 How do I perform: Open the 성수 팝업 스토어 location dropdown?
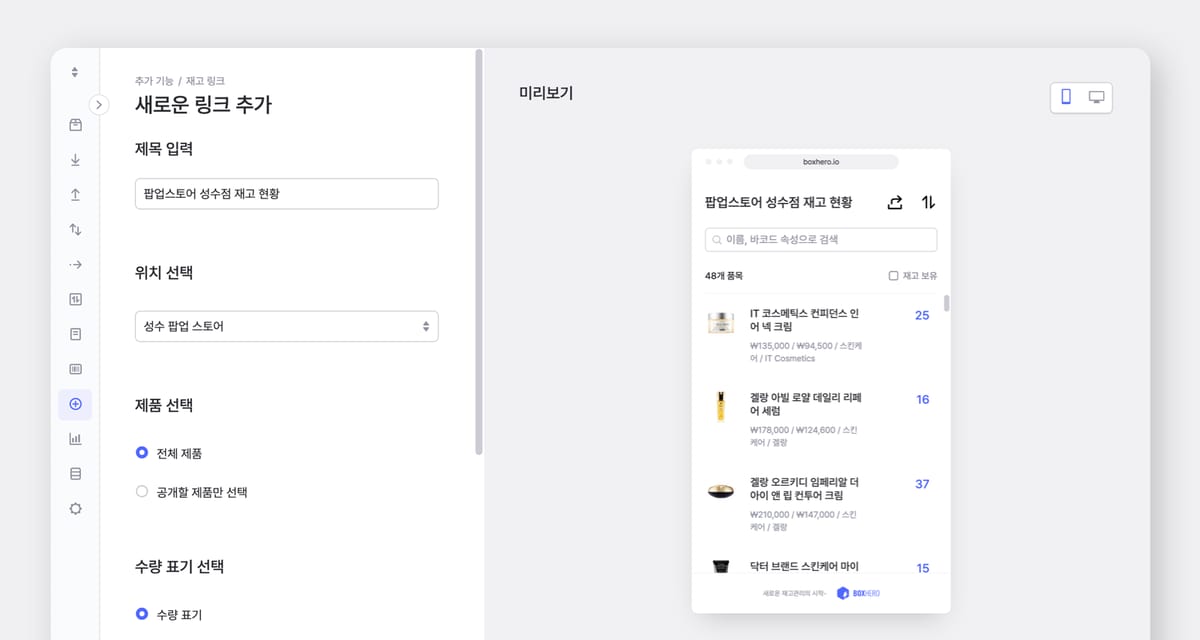pyautogui.click(x=286, y=326)
